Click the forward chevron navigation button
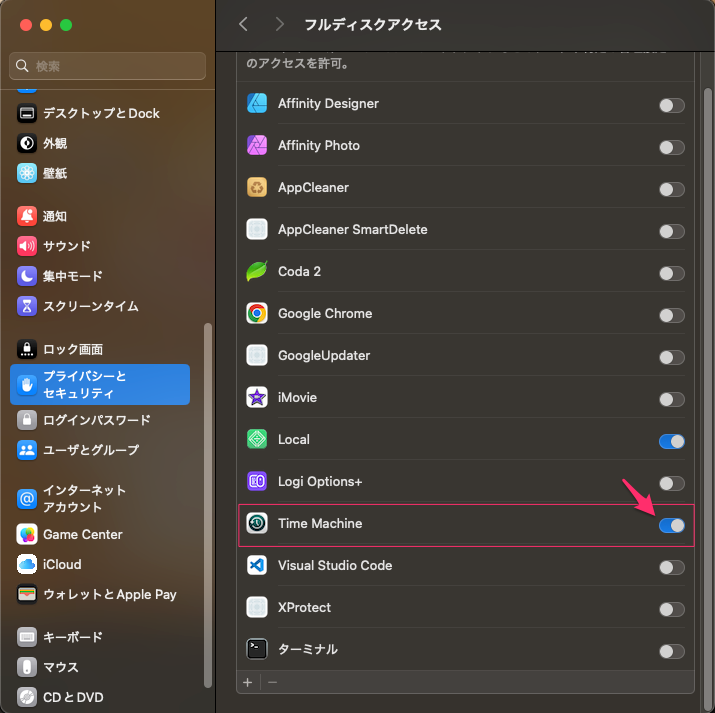This screenshot has height=713, width=715. tap(279, 24)
